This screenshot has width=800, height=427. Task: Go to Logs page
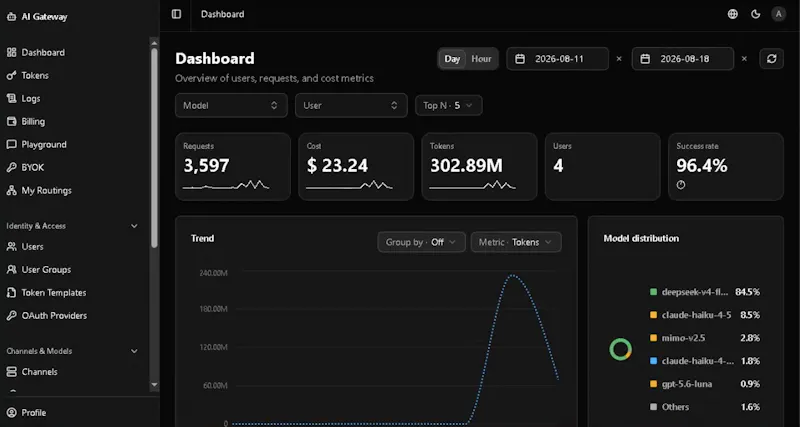point(31,98)
